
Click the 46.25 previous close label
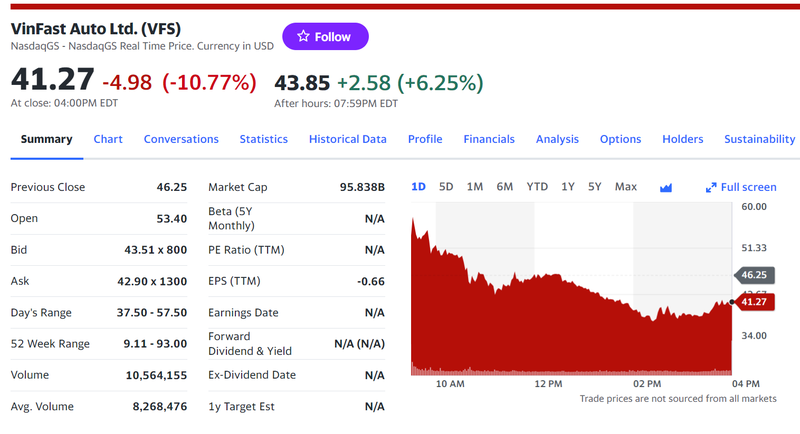point(753,274)
